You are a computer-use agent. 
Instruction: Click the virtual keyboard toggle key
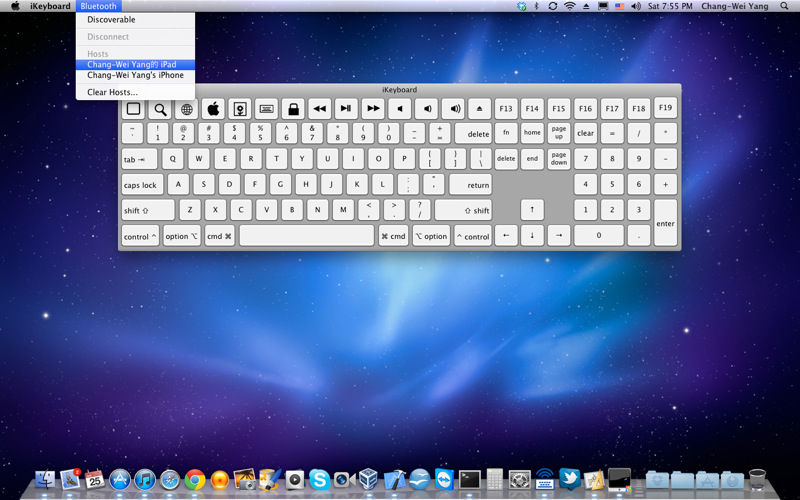[266, 109]
